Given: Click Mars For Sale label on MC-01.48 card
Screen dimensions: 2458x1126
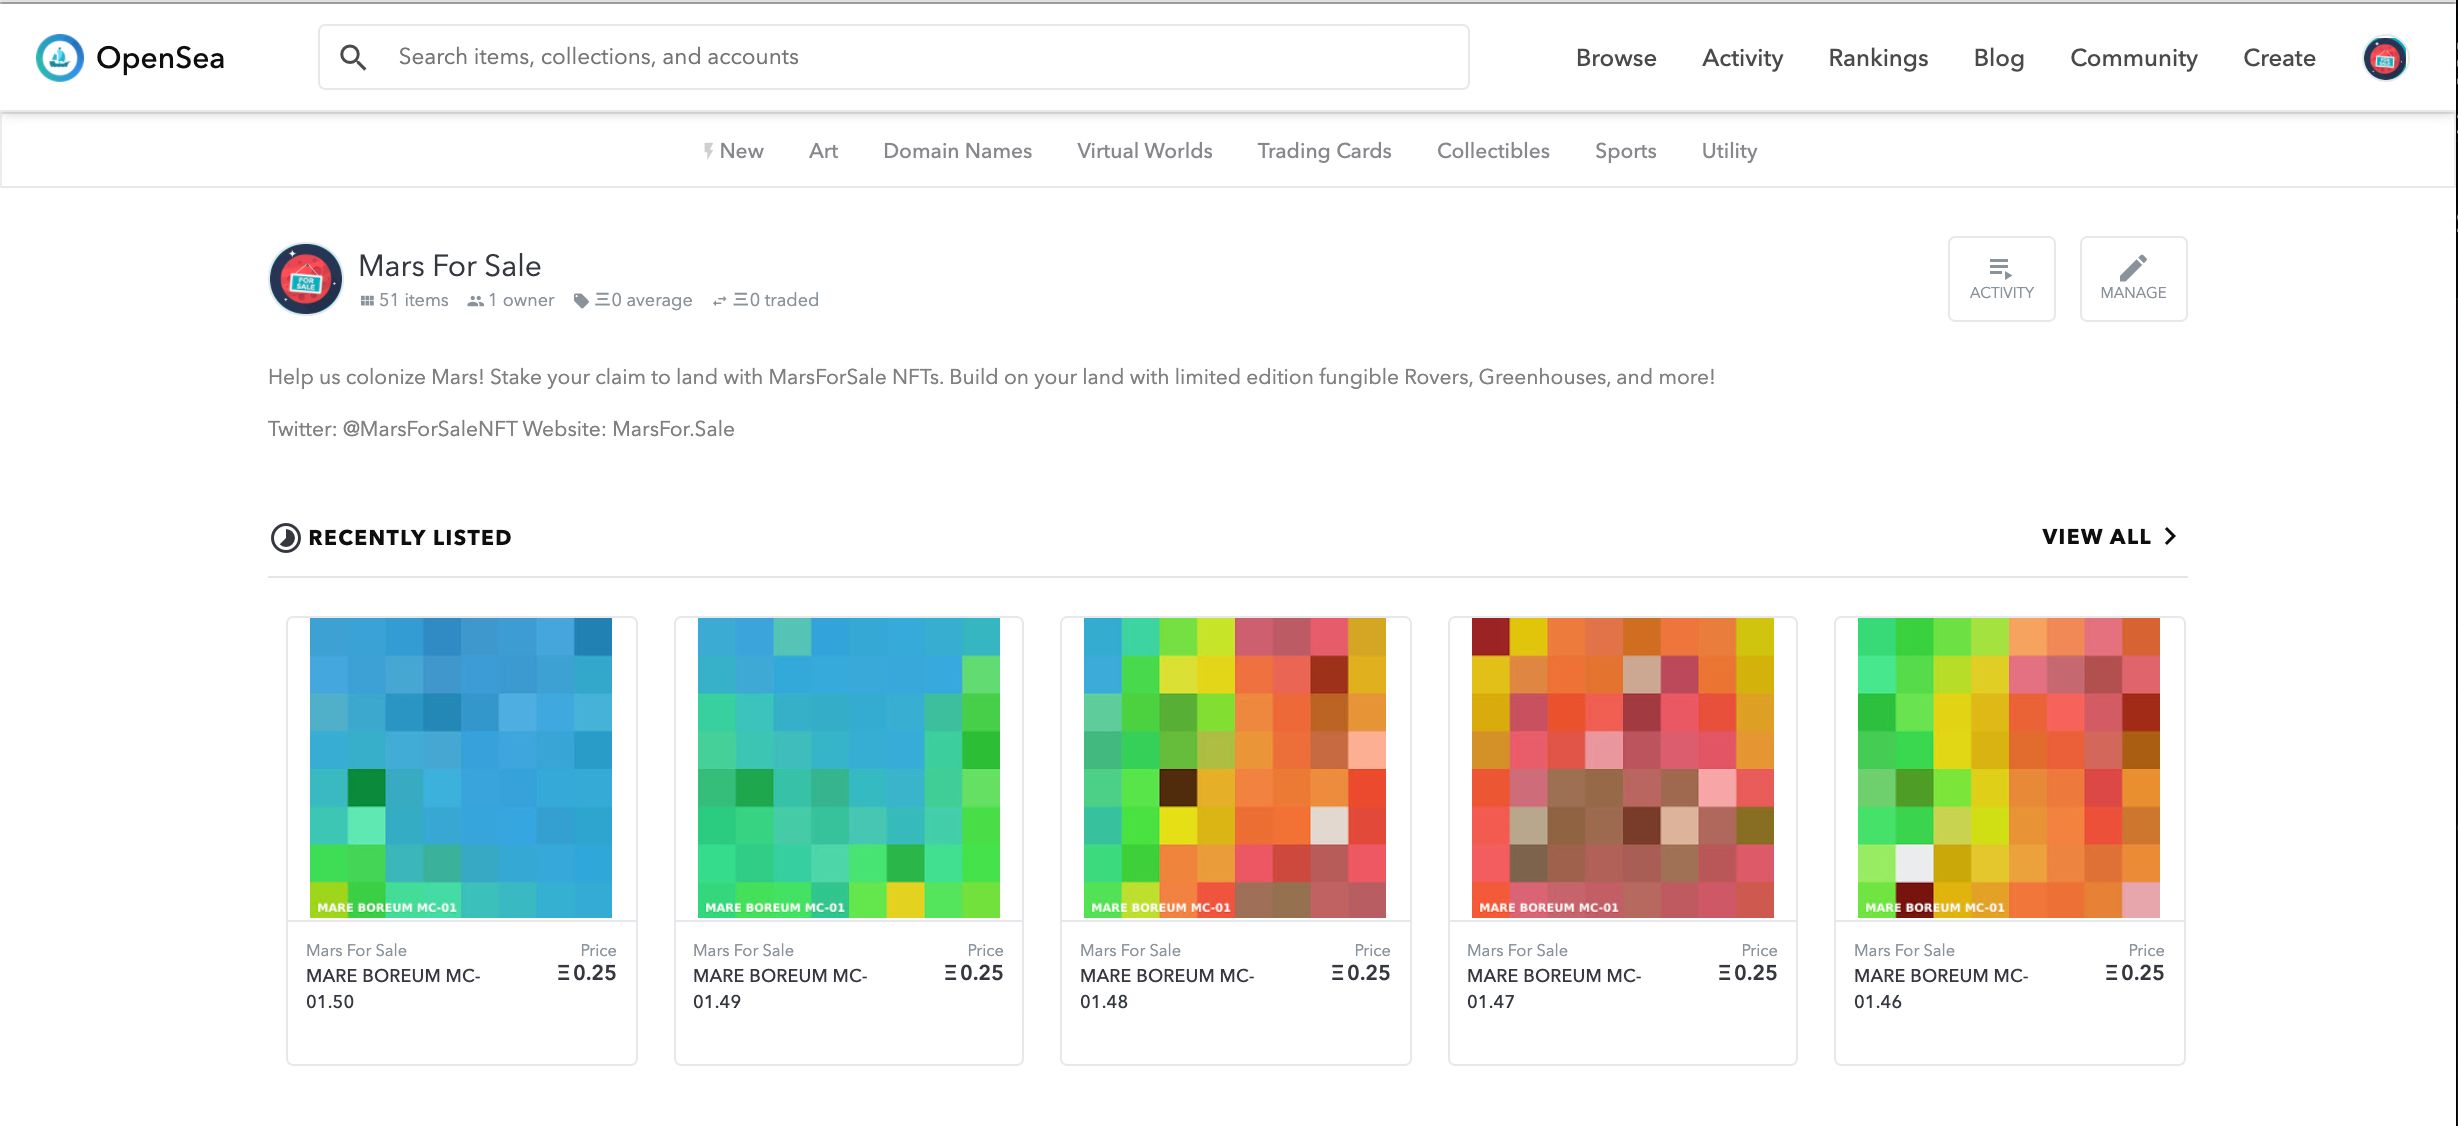Looking at the screenshot, I should [1130, 950].
